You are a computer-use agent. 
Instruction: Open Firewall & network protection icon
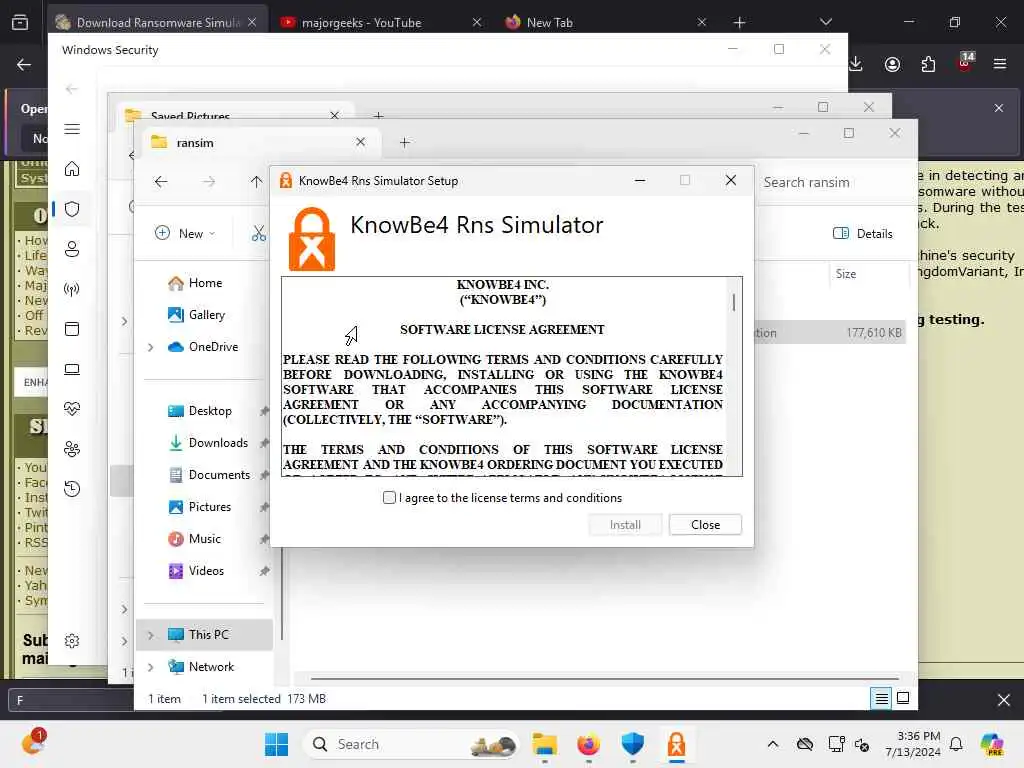[x=72, y=289]
